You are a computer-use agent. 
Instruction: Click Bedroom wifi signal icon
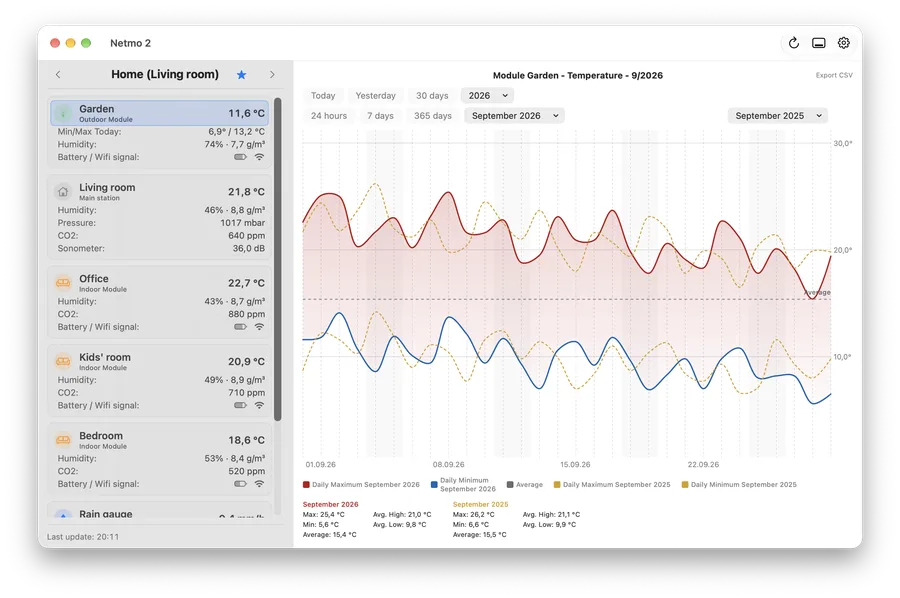point(259,484)
